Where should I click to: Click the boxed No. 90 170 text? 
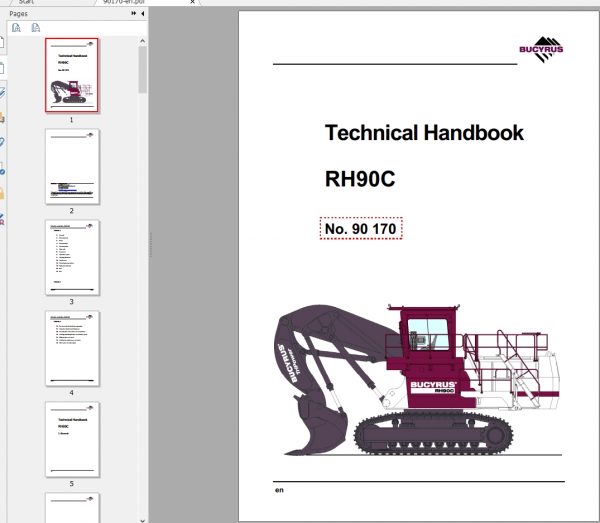coord(360,229)
